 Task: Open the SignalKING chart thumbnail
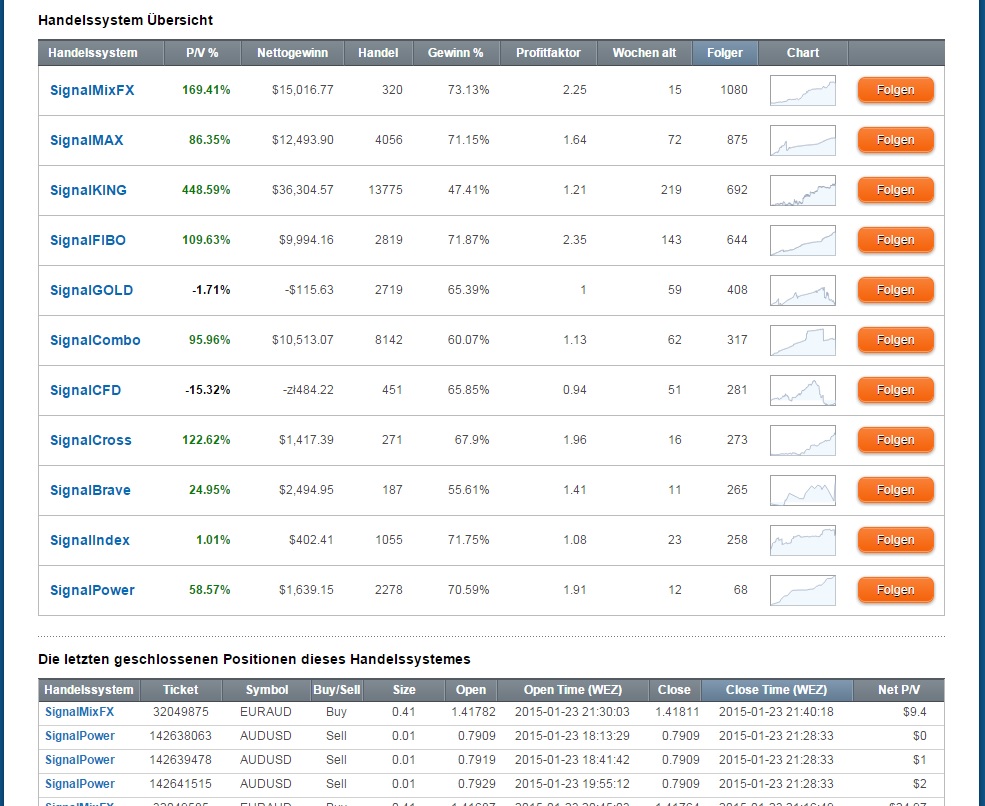pyautogui.click(x=802, y=190)
